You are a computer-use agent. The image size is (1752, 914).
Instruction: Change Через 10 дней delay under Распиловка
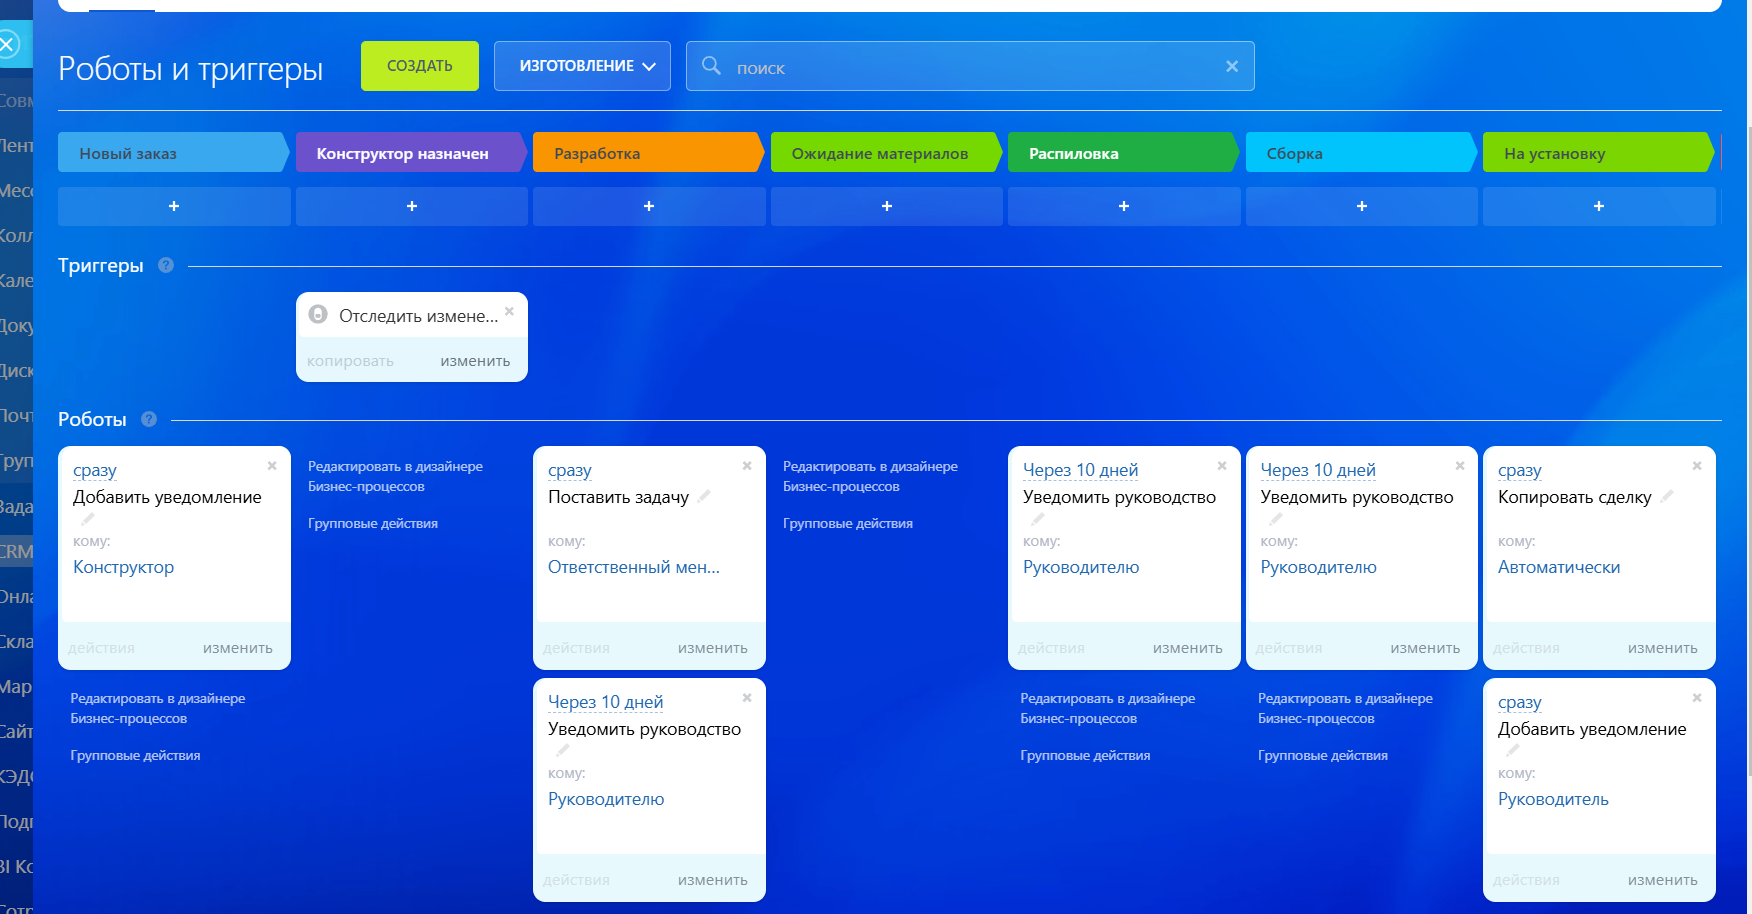[x=1080, y=470]
